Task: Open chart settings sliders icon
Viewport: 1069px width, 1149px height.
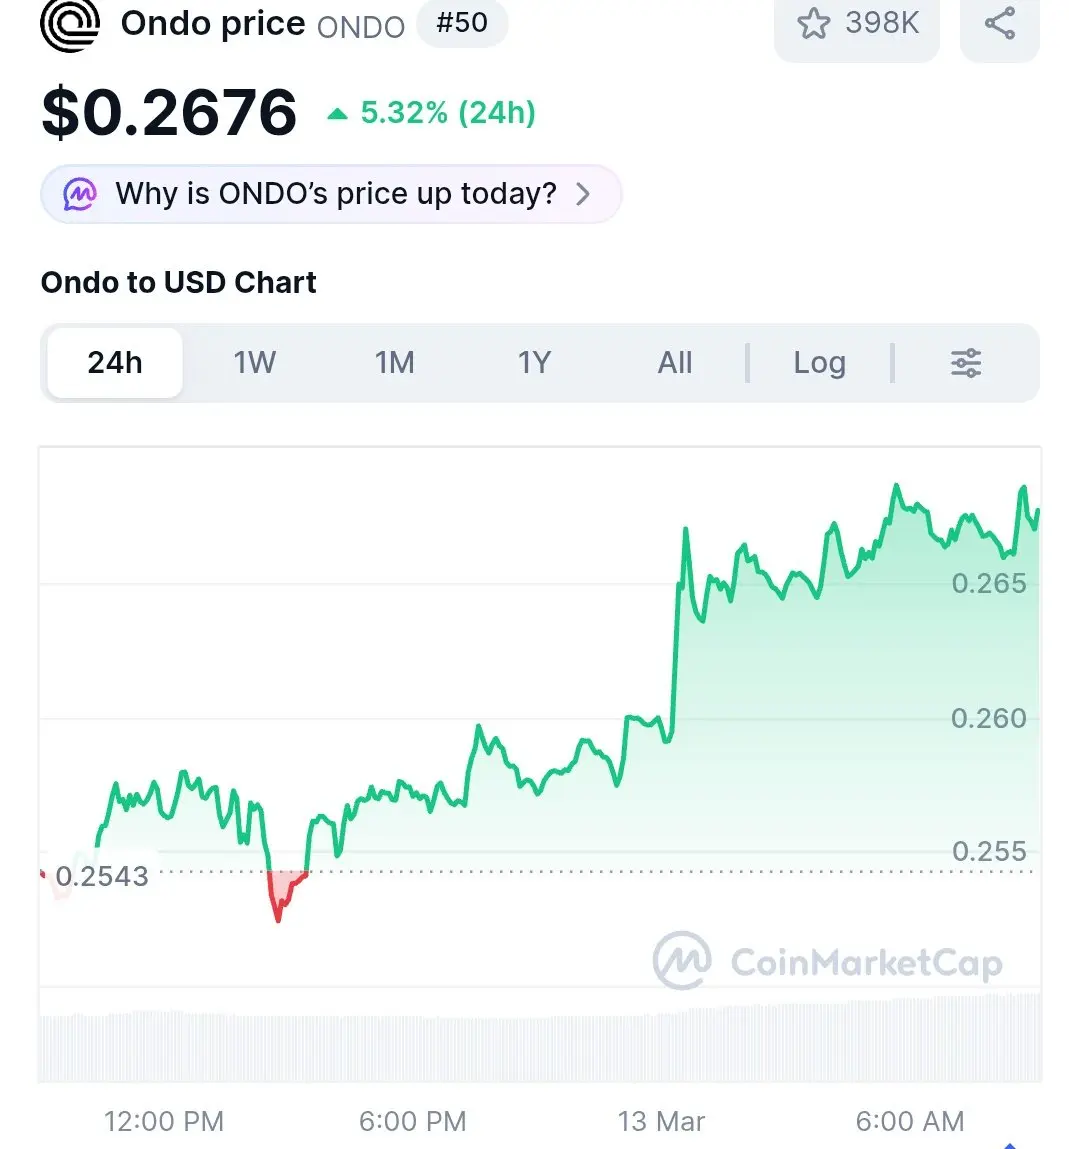Action: pyautogui.click(x=966, y=363)
